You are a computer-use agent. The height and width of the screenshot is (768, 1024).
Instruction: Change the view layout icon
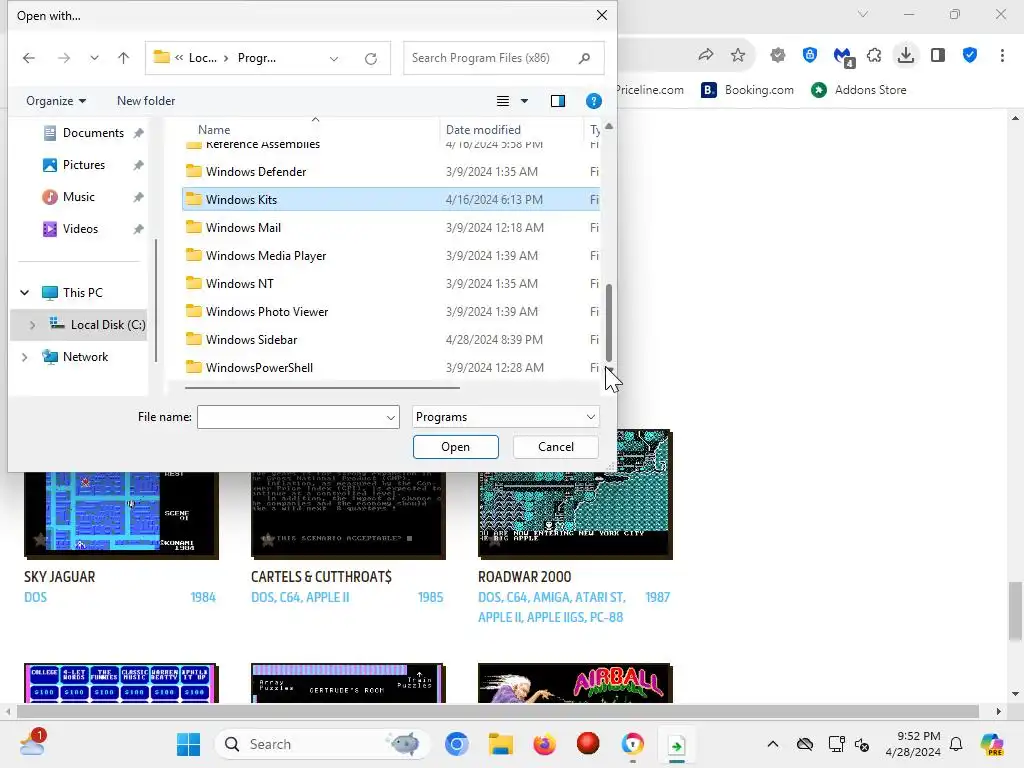click(503, 101)
